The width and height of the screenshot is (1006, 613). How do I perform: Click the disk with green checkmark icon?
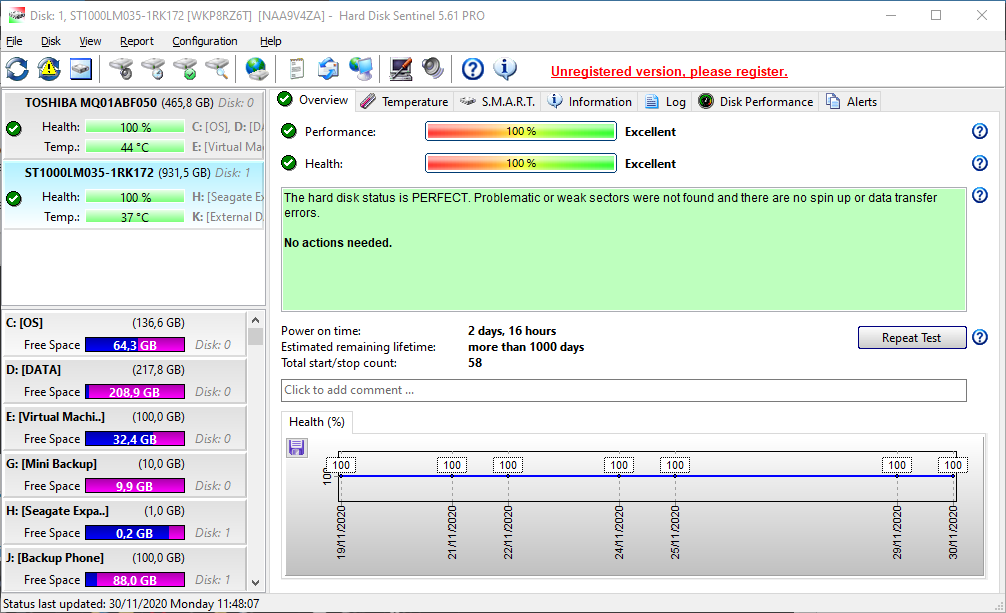(x=186, y=69)
